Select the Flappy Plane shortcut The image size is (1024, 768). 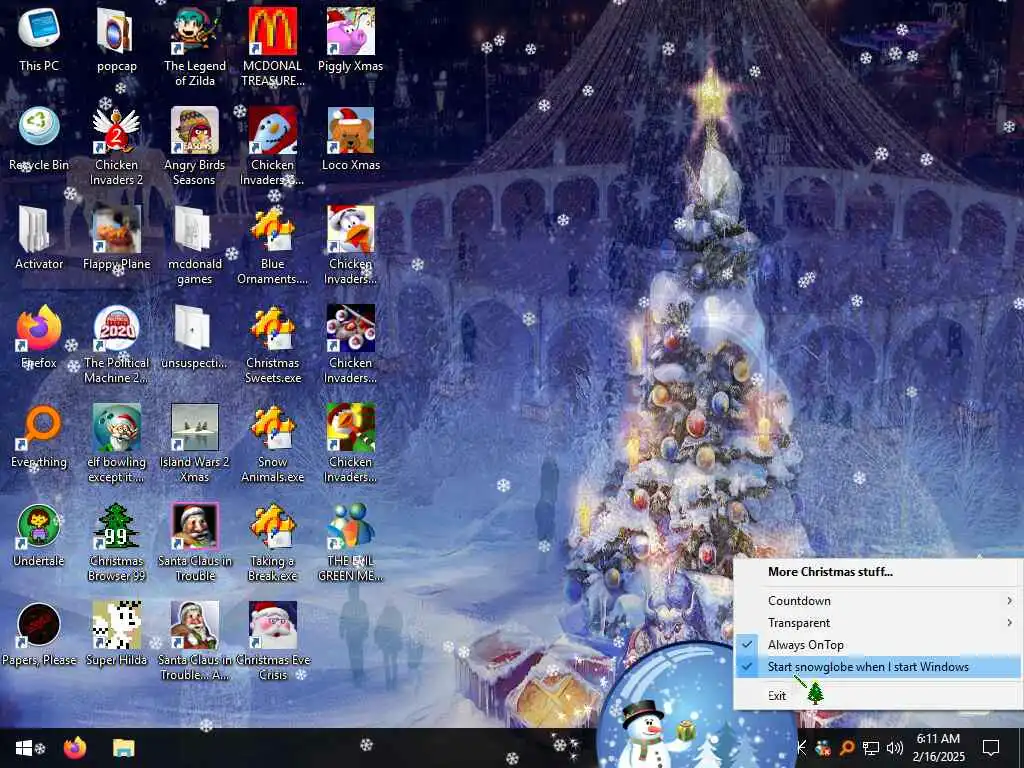(116, 237)
